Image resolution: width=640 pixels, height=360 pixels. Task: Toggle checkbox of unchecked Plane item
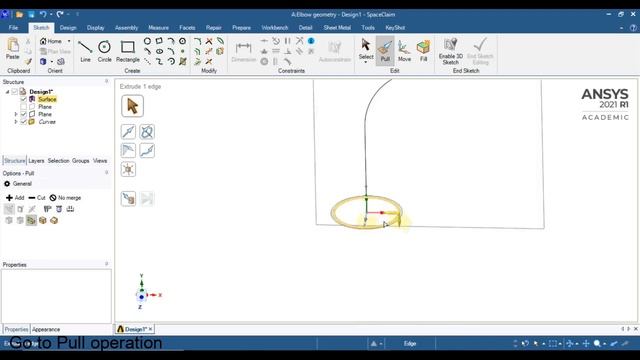(x=23, y=107)
